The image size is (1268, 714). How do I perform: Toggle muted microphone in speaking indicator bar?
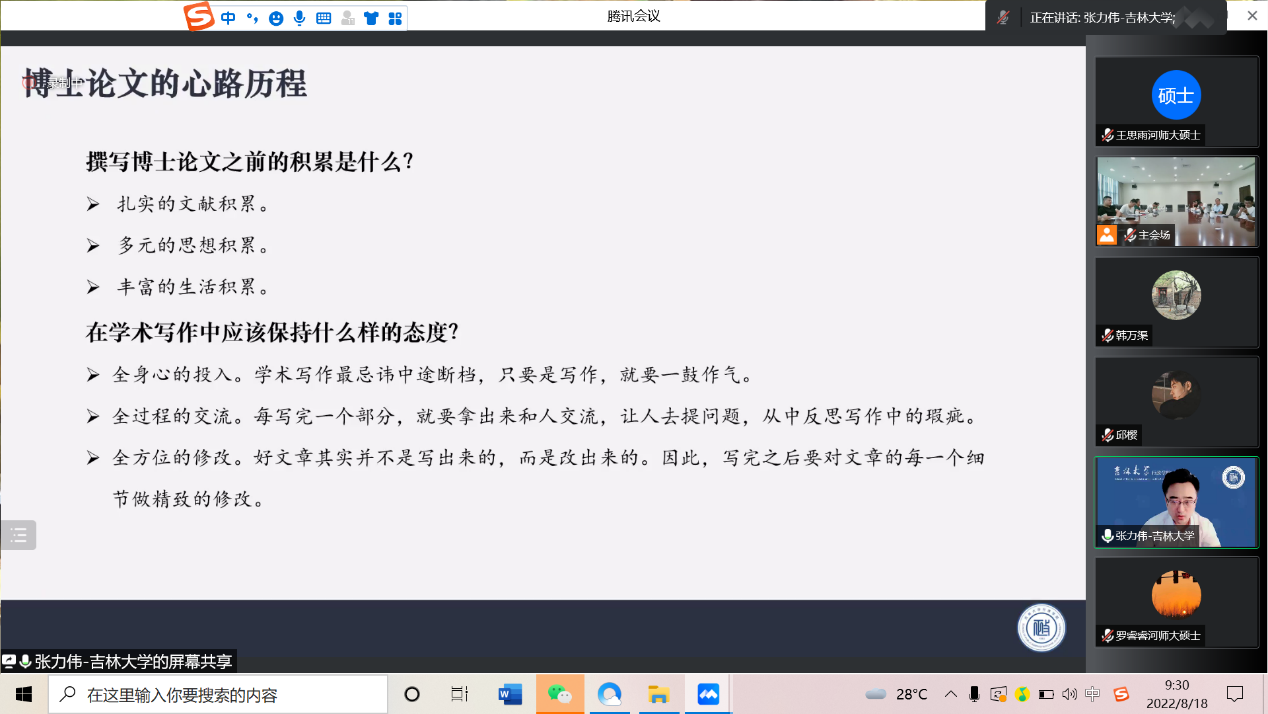pyautogui.click(x=1003, y=17)
